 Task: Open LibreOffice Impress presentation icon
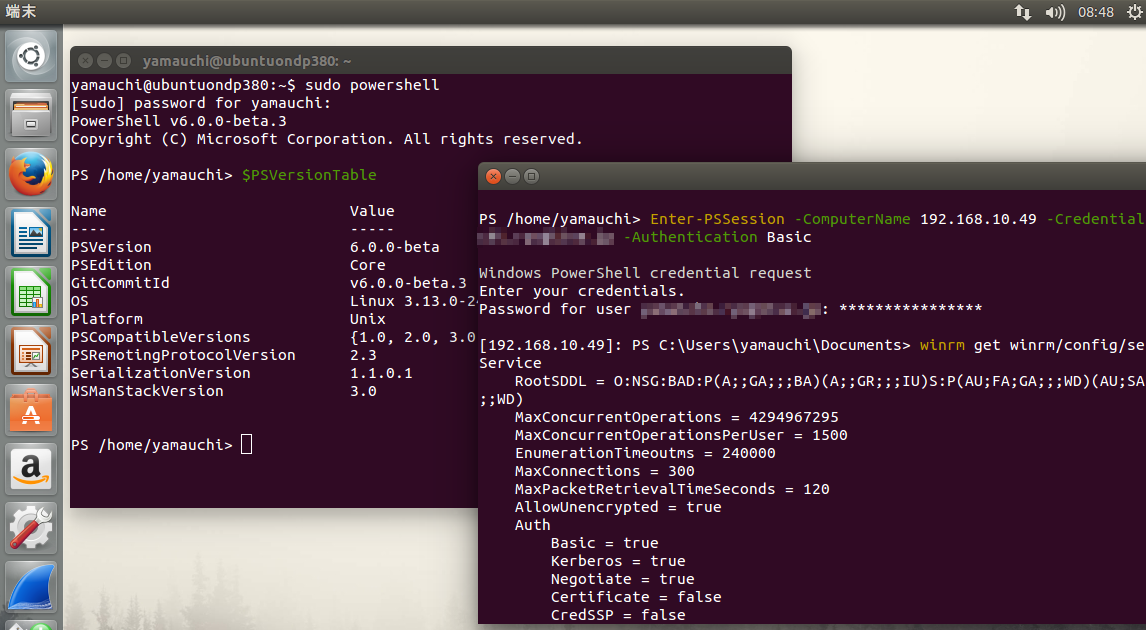31,352
